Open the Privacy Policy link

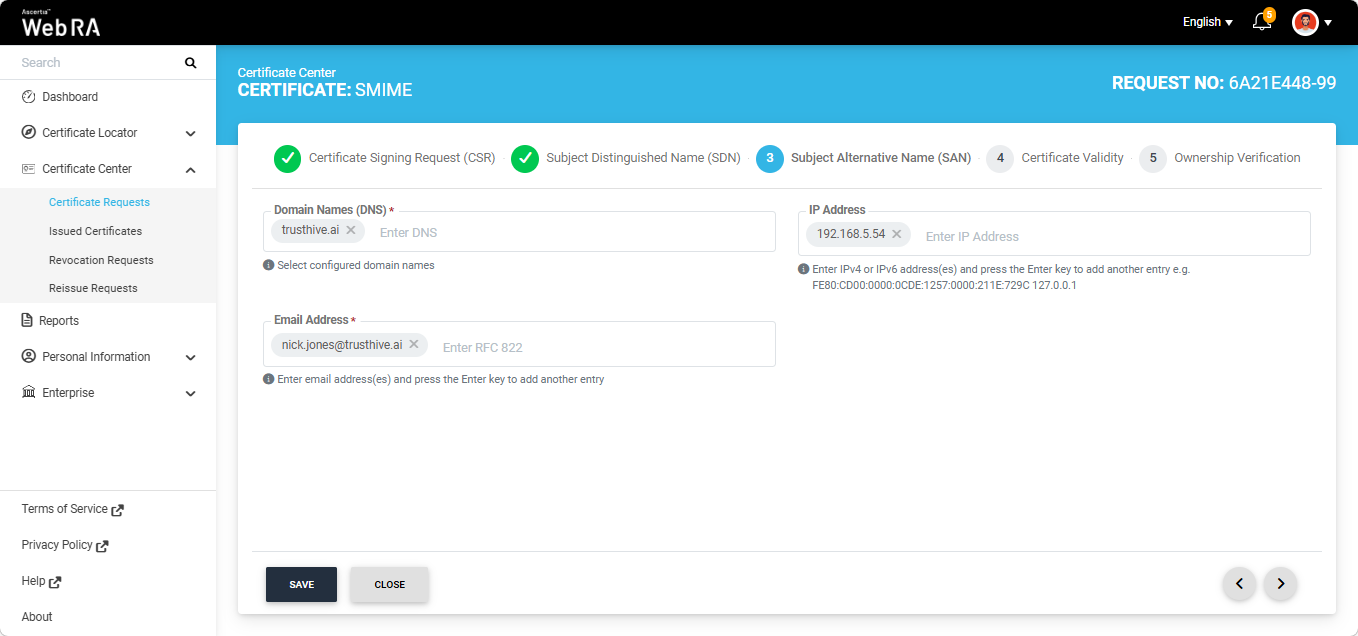(56, 545)
